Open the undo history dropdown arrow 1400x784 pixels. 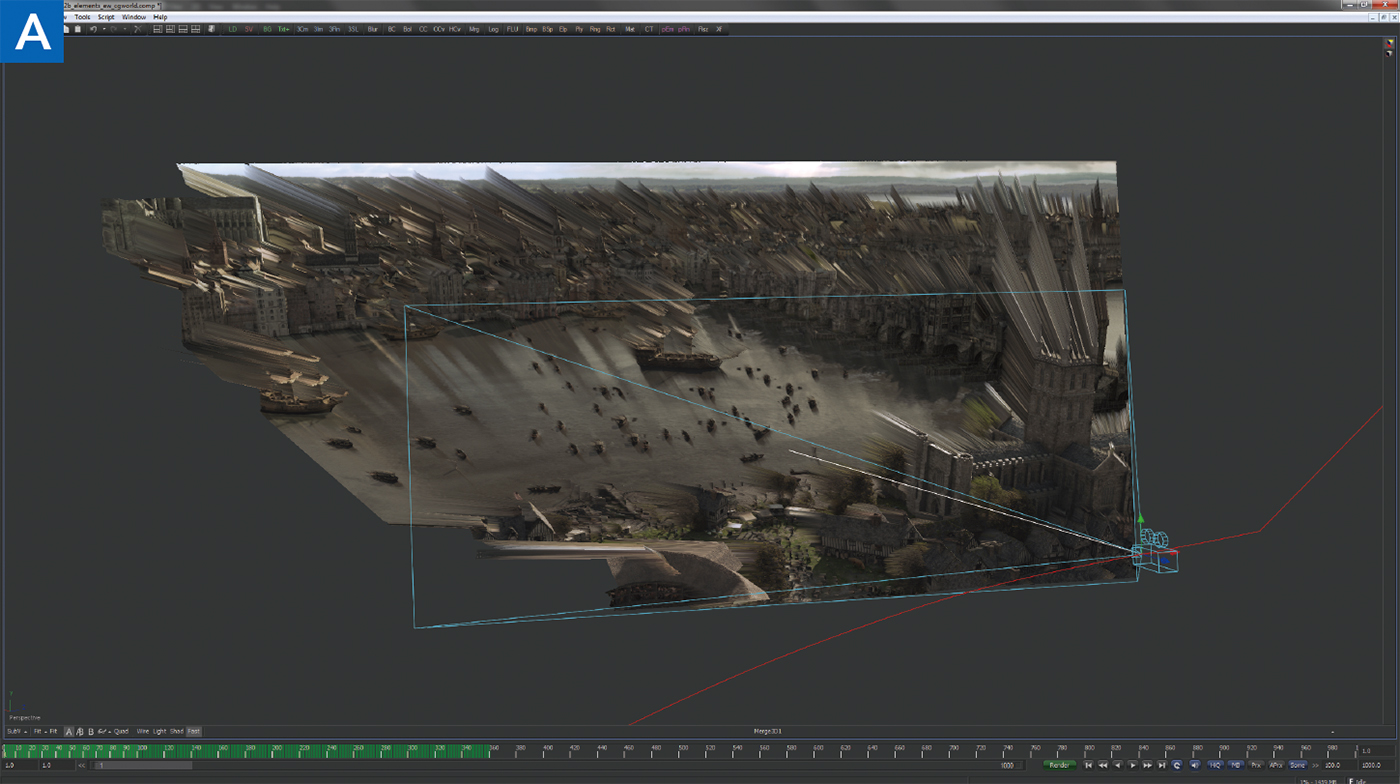(104, 29)
